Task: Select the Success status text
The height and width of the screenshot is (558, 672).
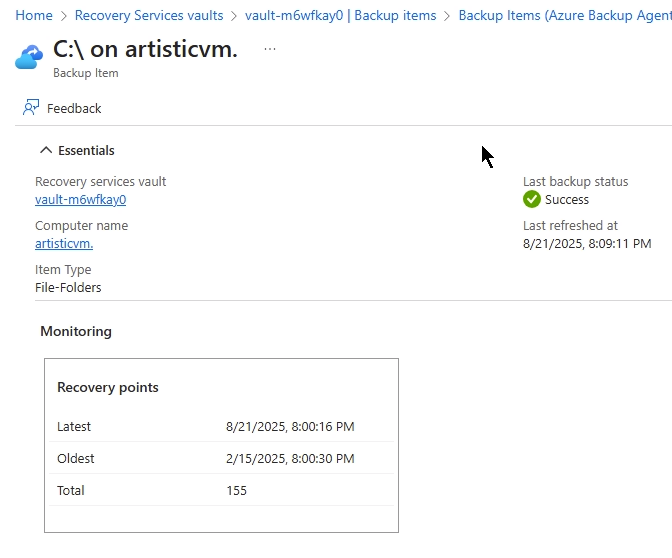Action: click(x=567, y=200)
